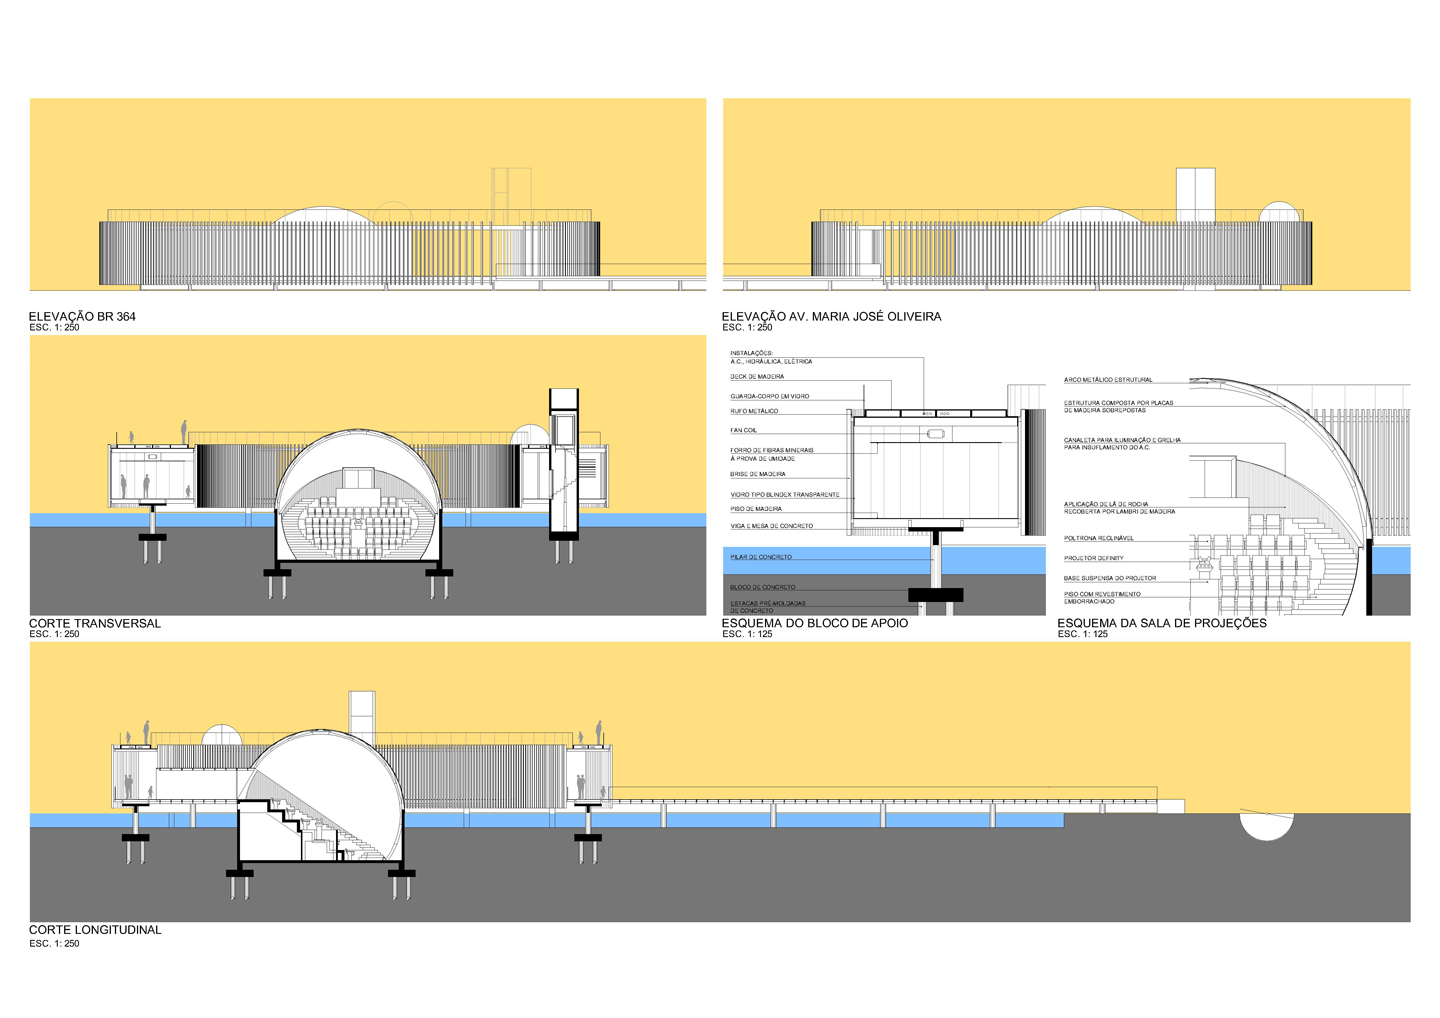Click the ELEVAÇÃO BR 364 title

point(82,317)
